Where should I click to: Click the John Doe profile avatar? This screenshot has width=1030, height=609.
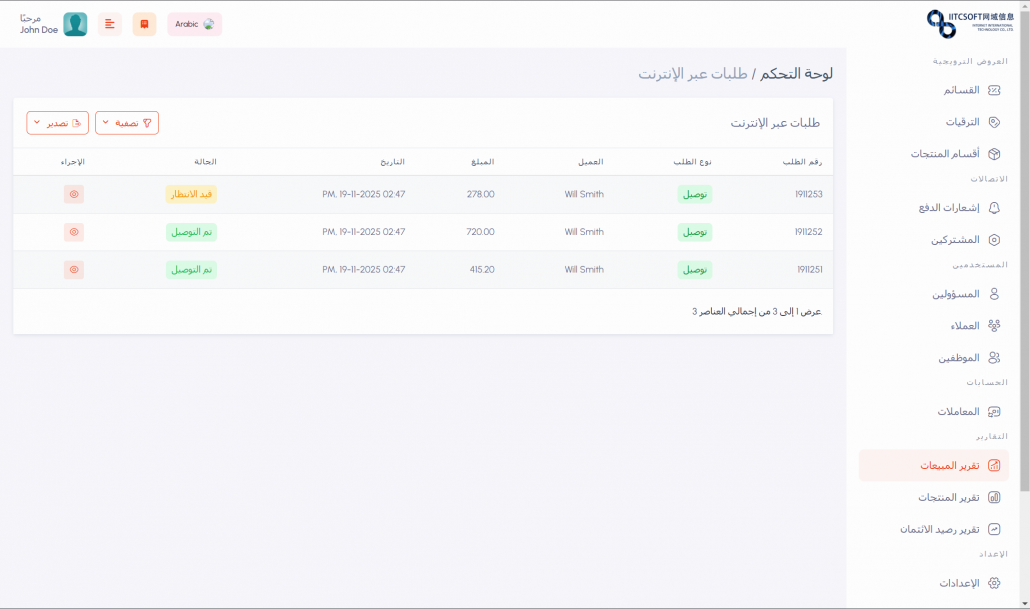point(75,24)
